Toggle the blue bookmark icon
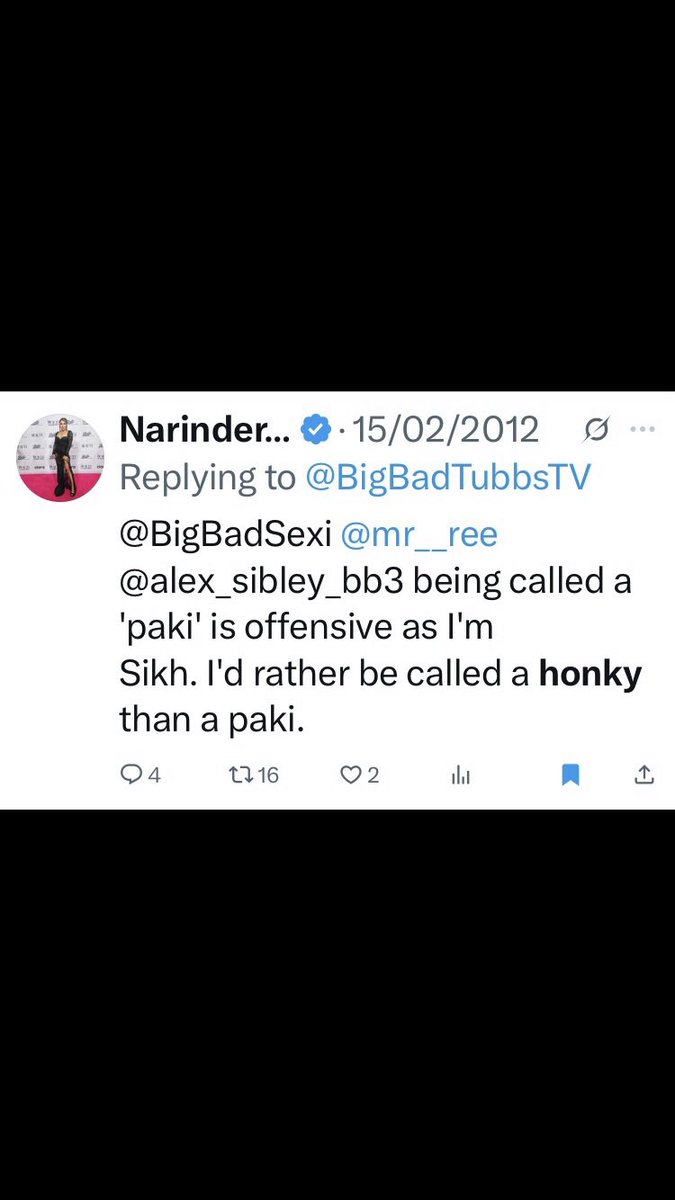The image size is (675, 1200). pyautogui.click(x=570, y=774)
